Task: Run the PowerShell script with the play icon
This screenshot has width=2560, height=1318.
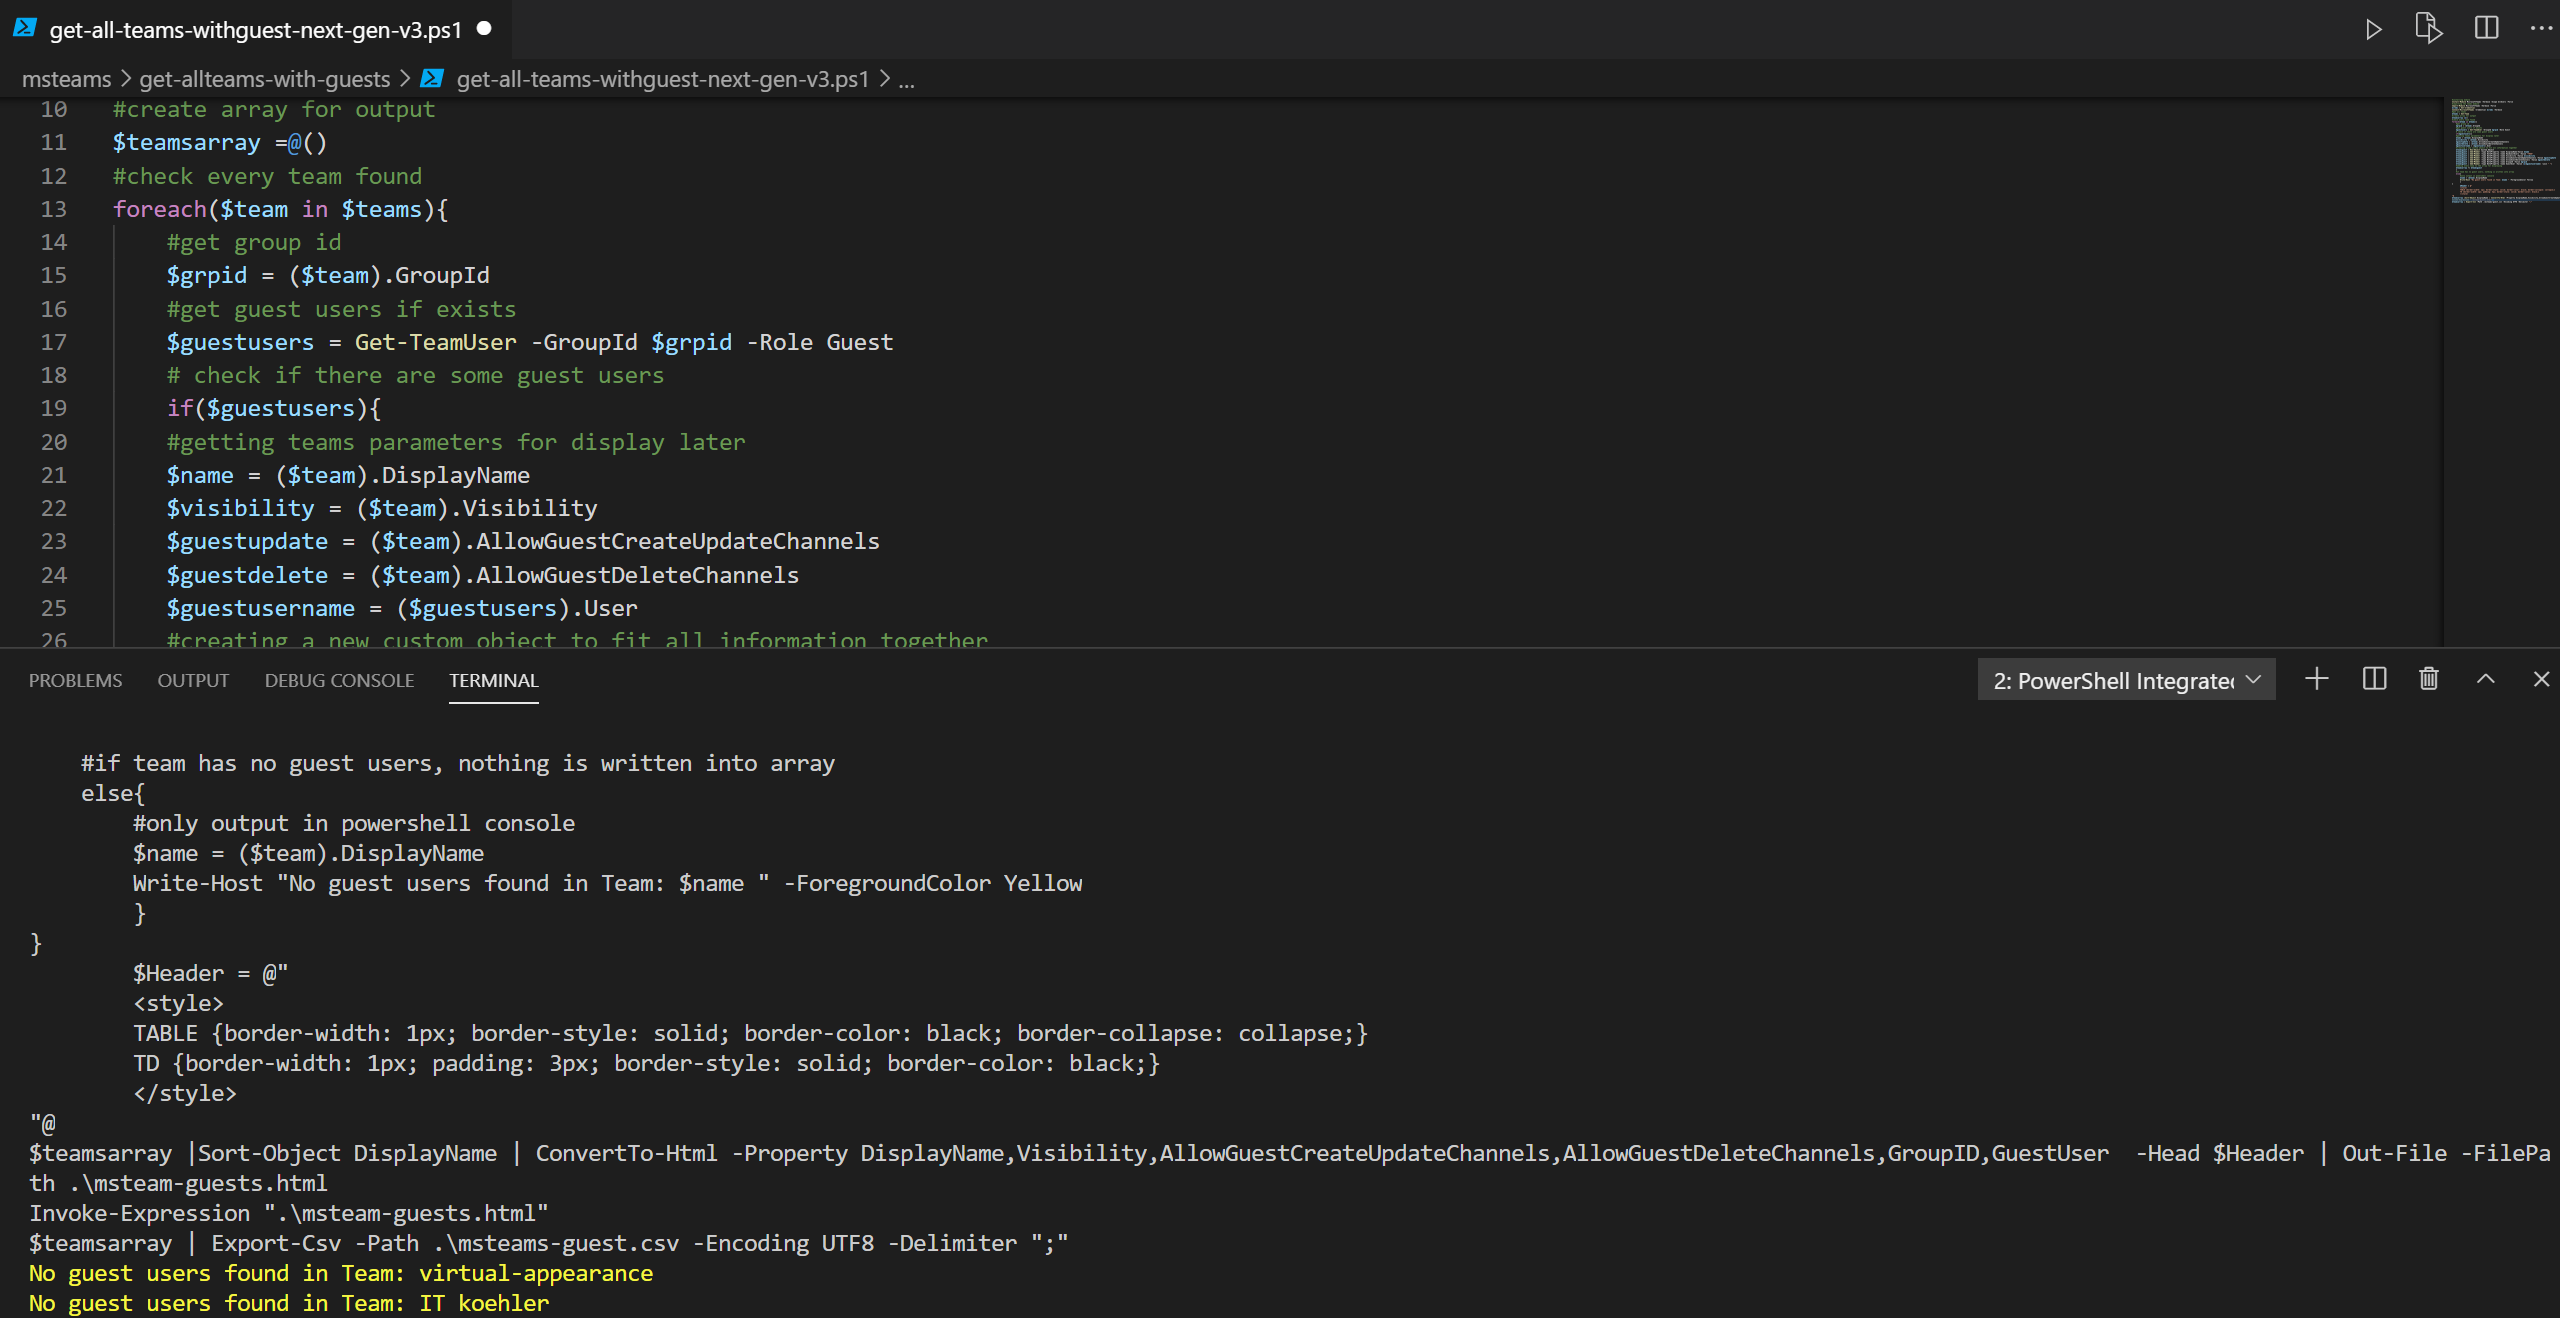Action: [x=2373, y=29]
